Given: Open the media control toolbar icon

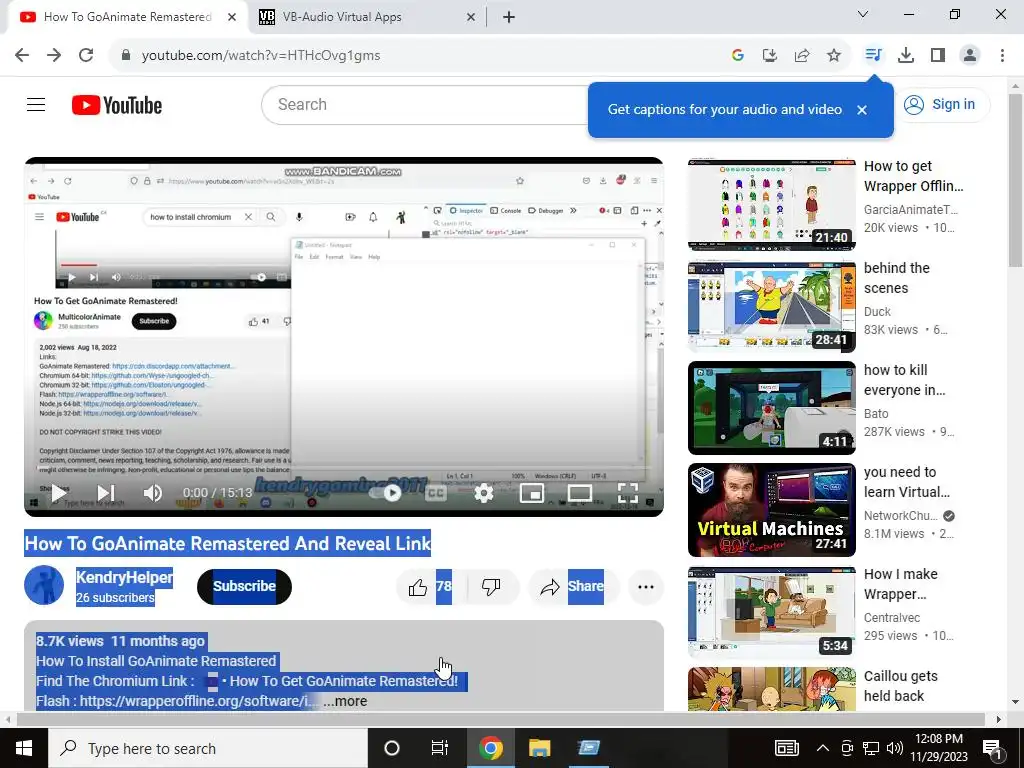Looking at the screenshot, I should point(873,55).
